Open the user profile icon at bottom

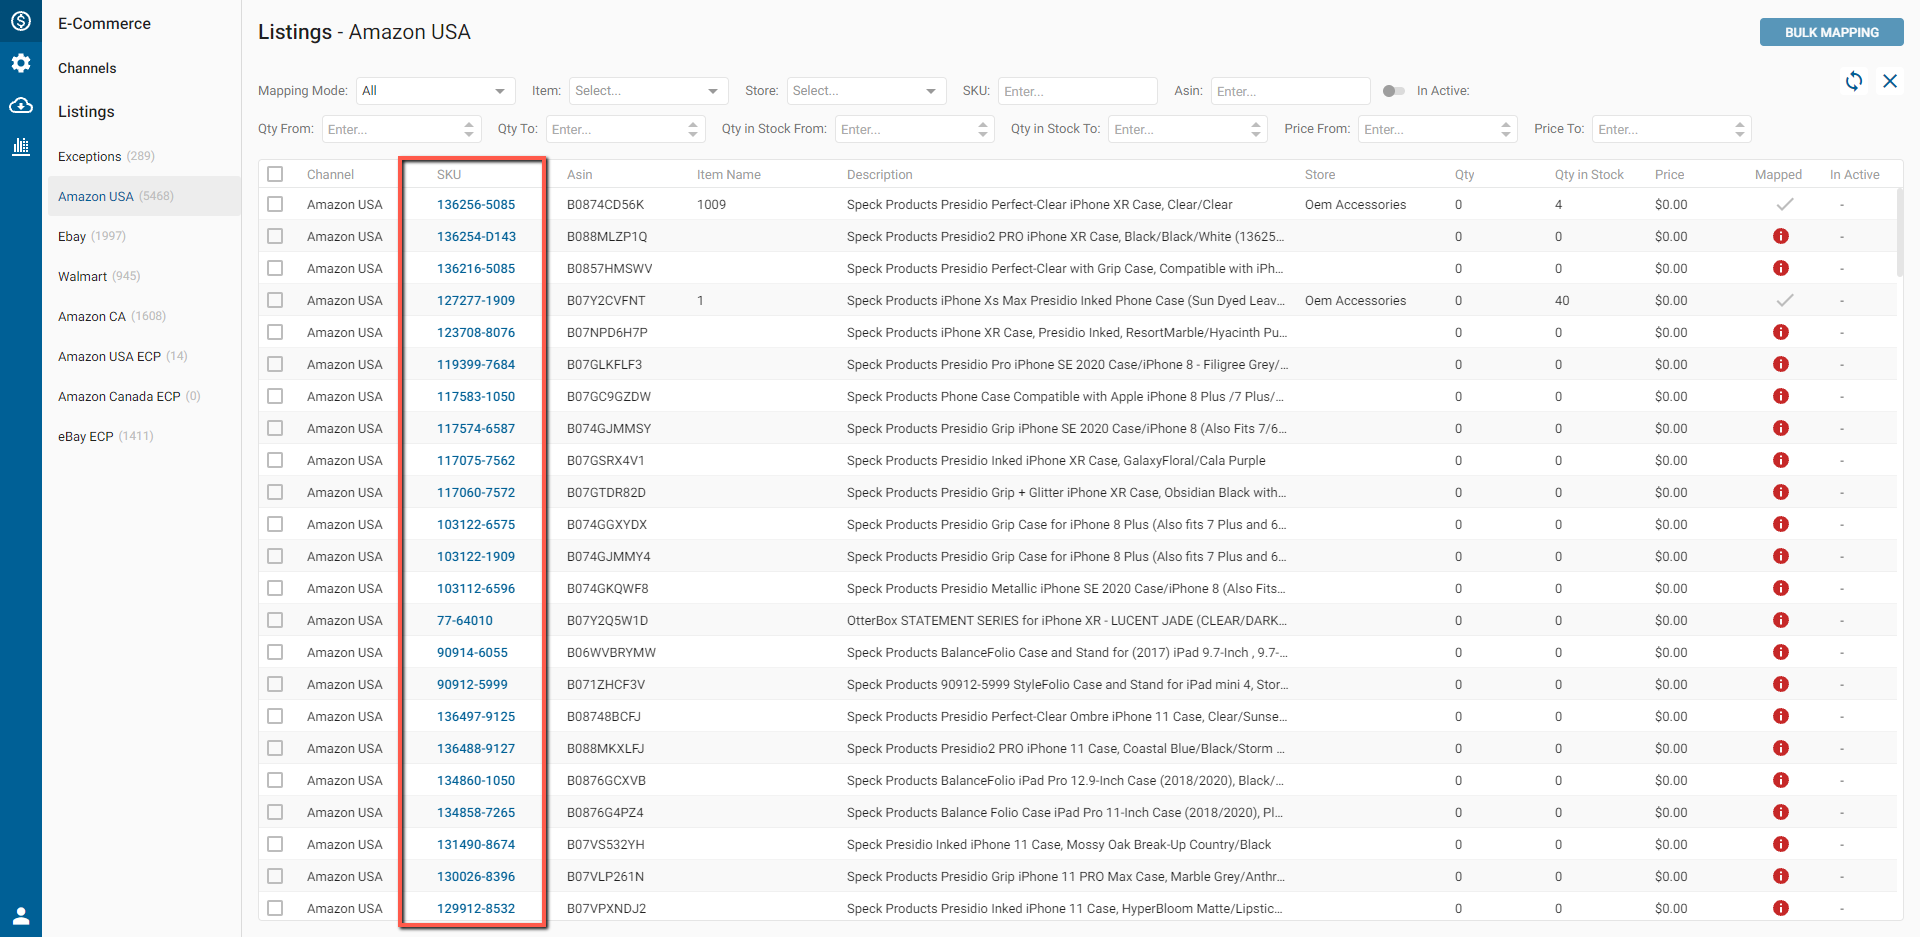point(21,915)
